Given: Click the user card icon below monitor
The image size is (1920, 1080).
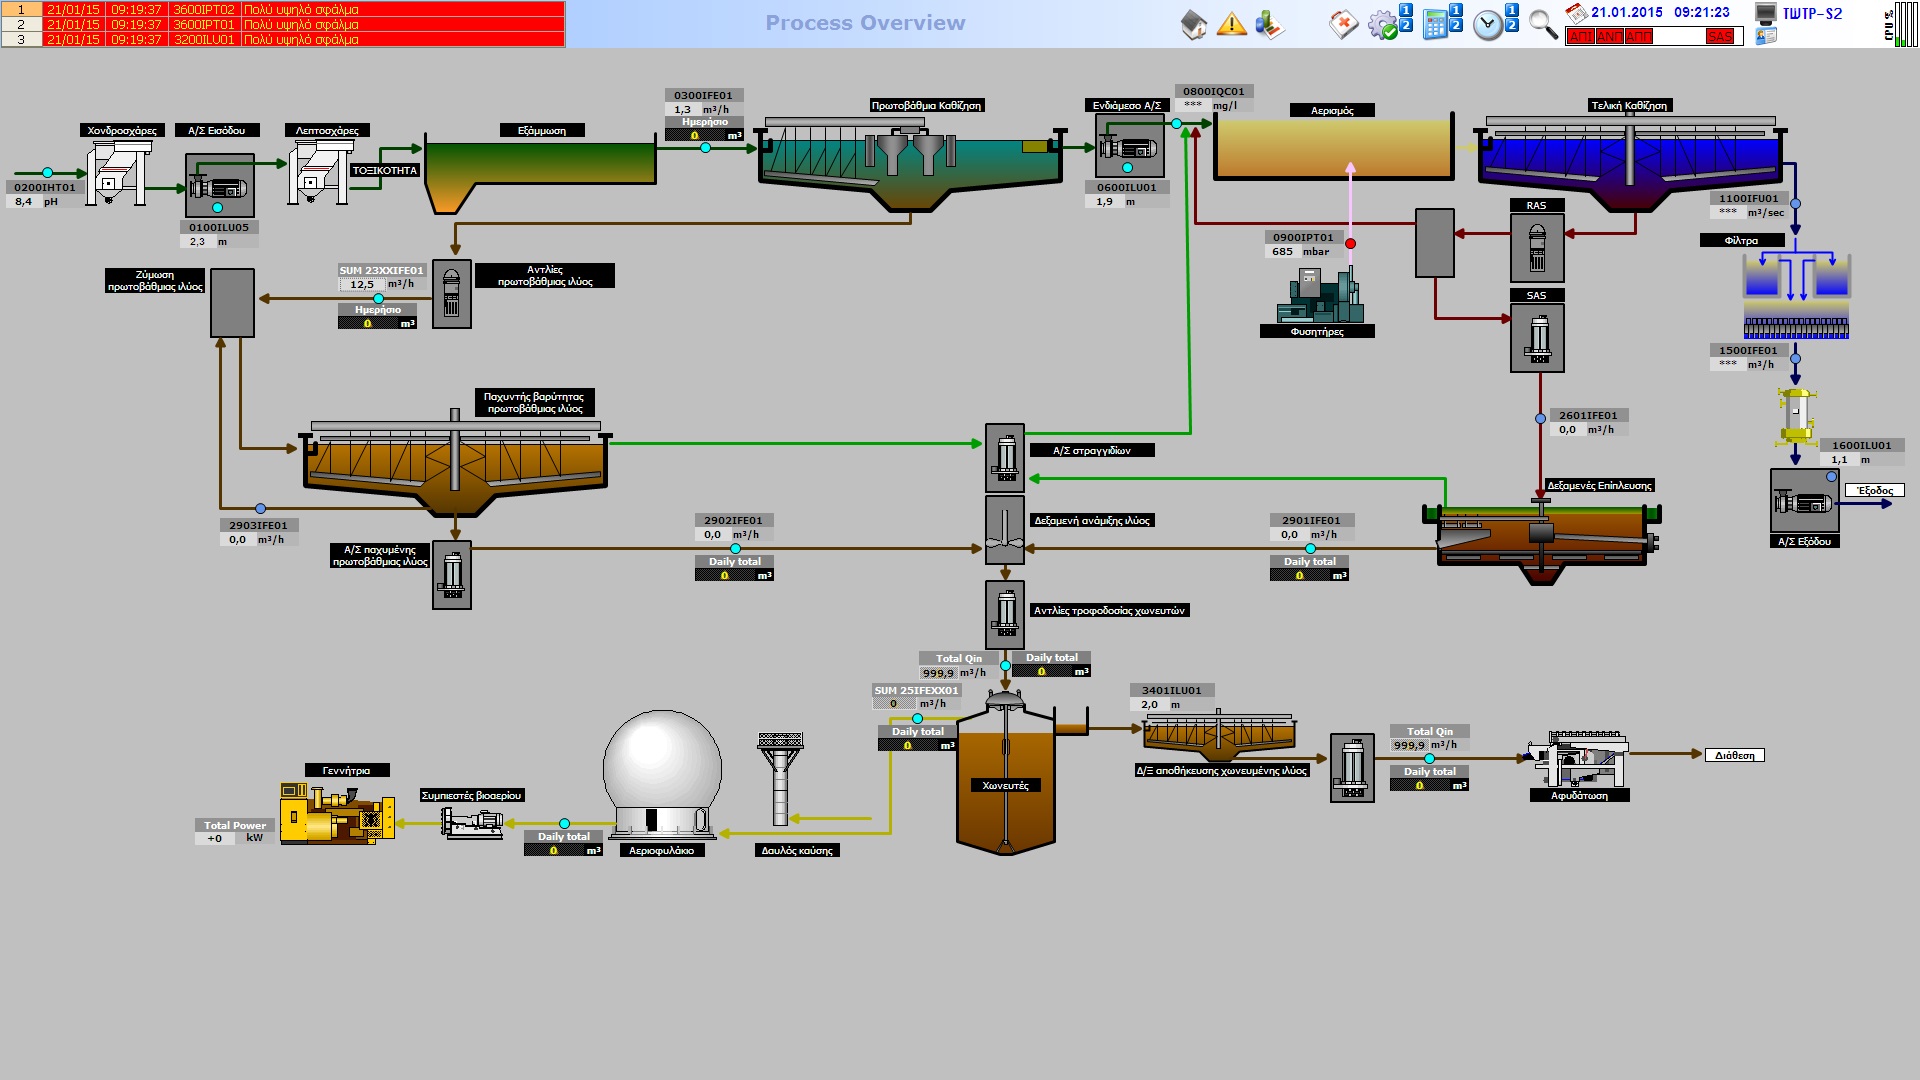Looking at the screenshot, I should (1766, 36).
